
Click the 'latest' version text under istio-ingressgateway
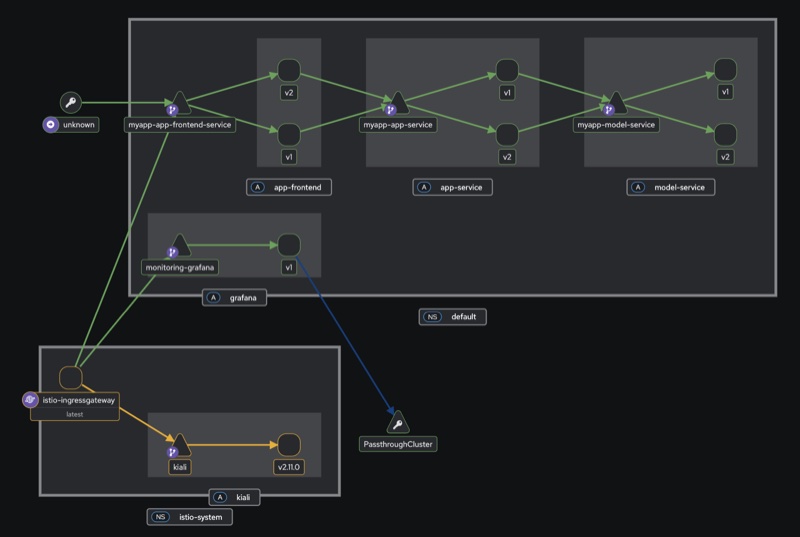coord(74,414)
